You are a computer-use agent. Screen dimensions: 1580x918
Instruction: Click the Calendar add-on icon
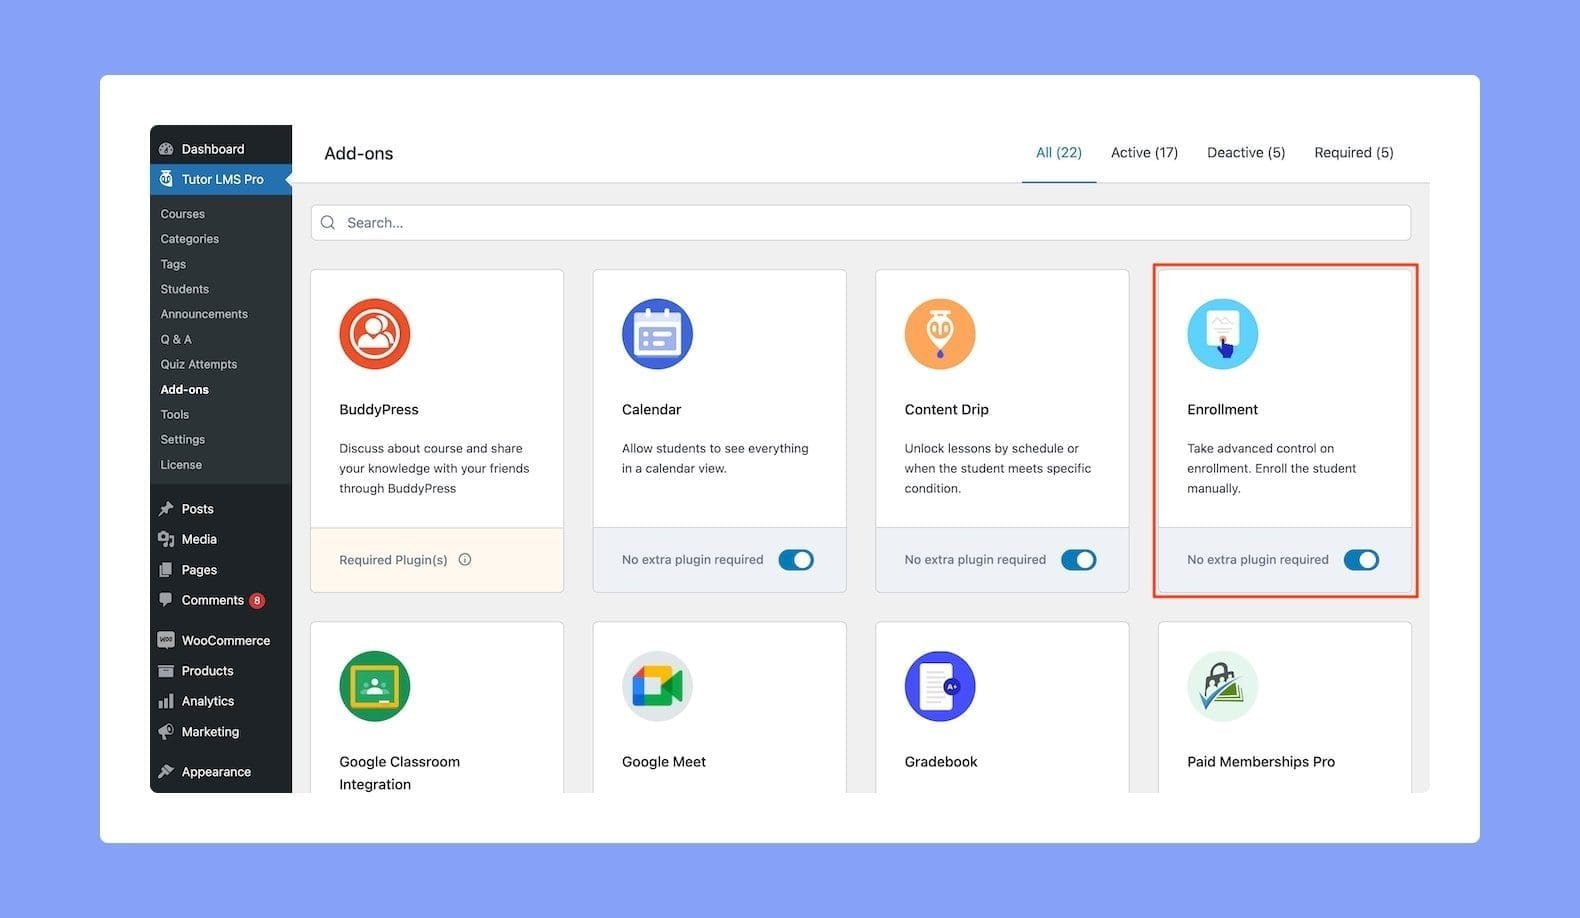[657, 334]
